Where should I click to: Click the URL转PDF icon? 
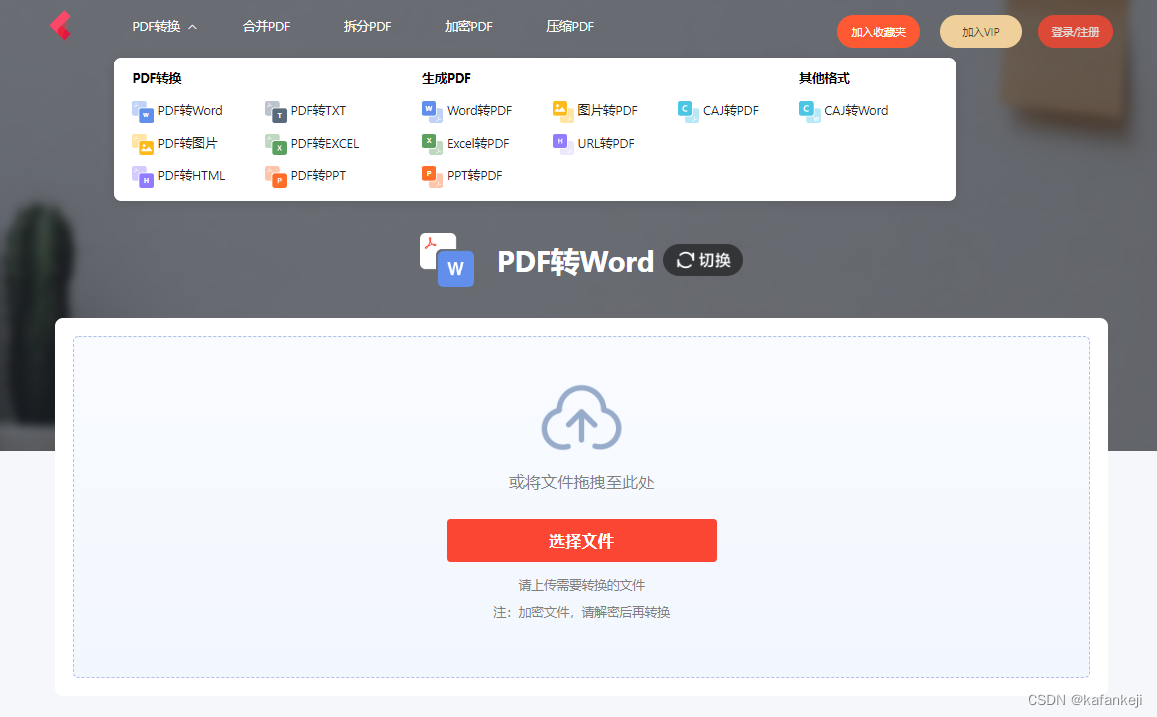tap(563, 144)
